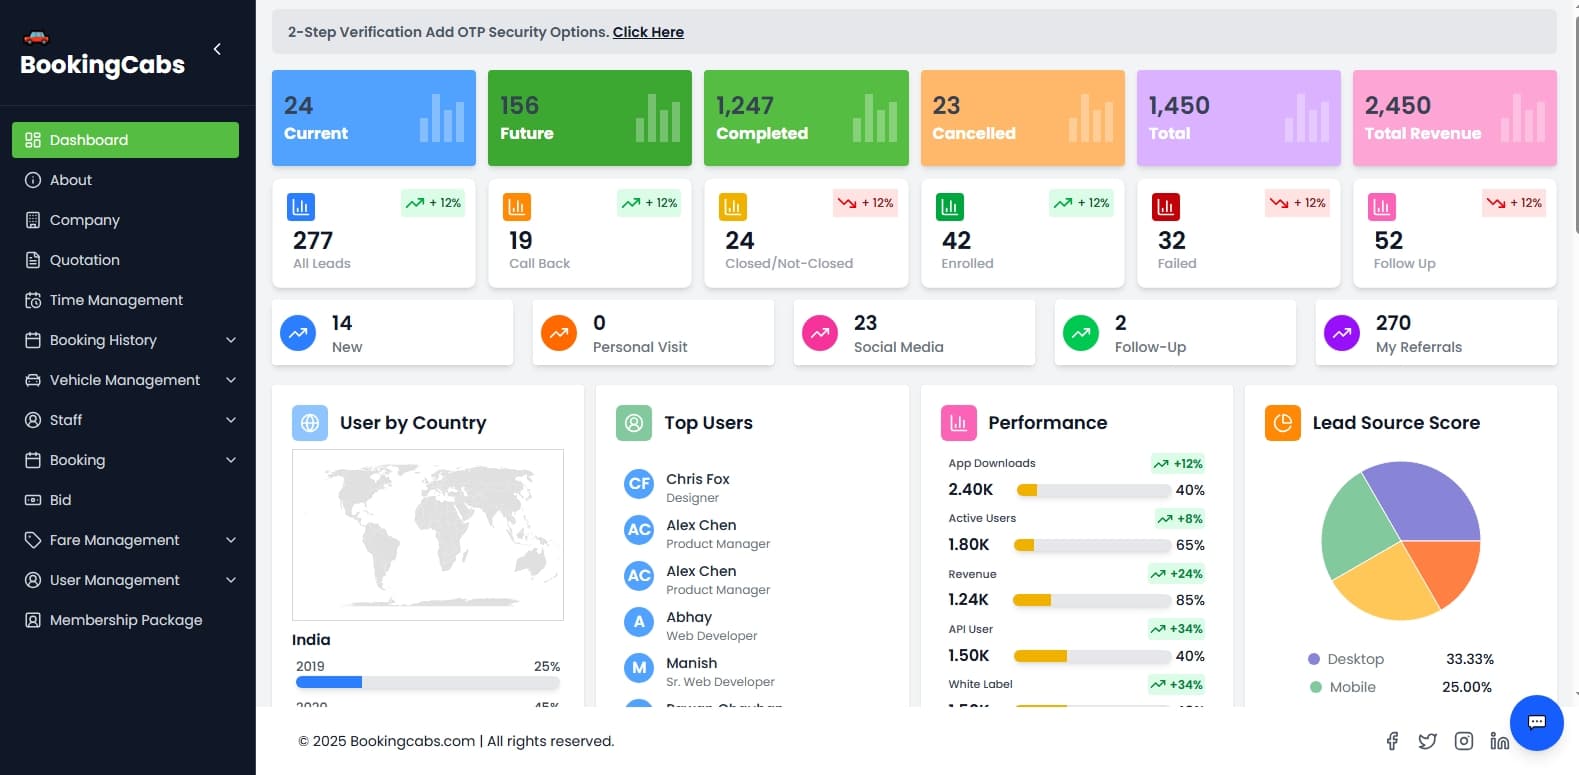Open the Total Revenue summary card
Image resolution: width=1579 pixels, height=775 pixels.
click(x=1454, y=118)
